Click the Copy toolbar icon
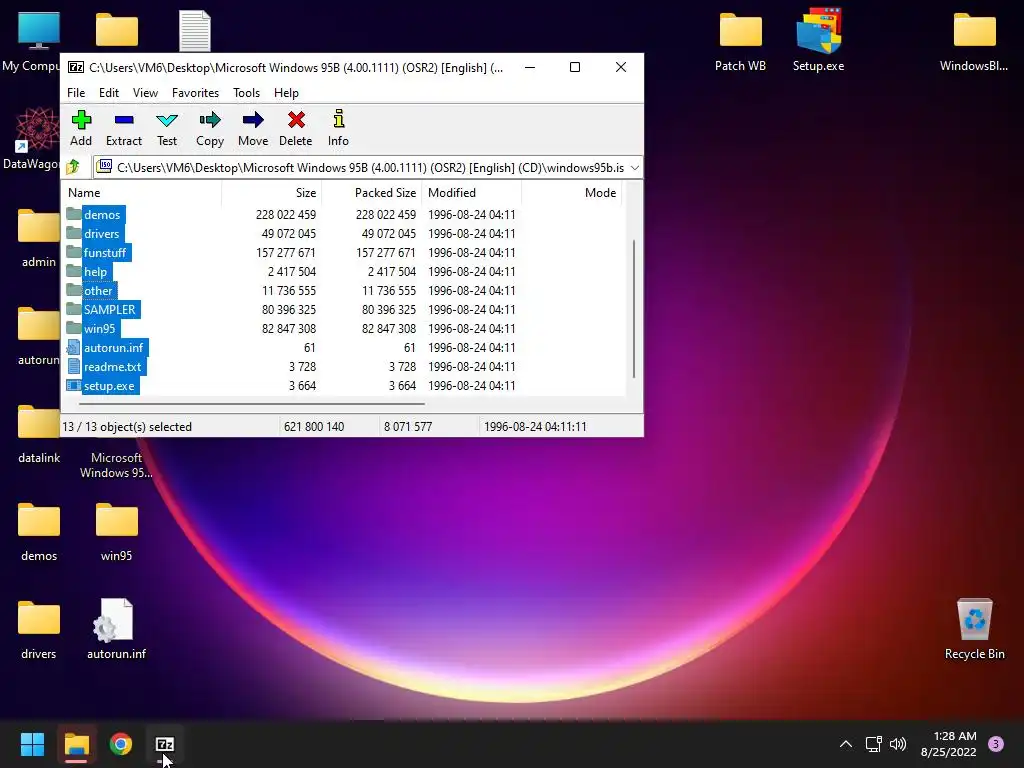Screen dimensions: 1024x768 [x=210, y=129]
